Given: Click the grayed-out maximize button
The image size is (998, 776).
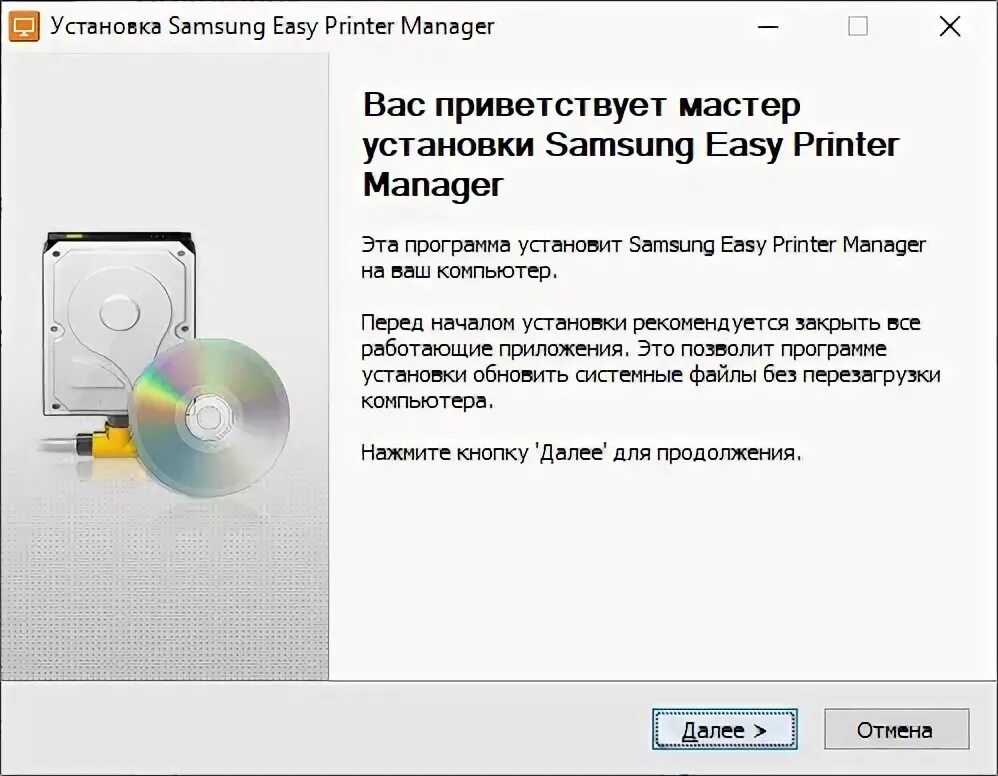Looking at the screenshot, I should pyautogui.click(x=857, y=27).
